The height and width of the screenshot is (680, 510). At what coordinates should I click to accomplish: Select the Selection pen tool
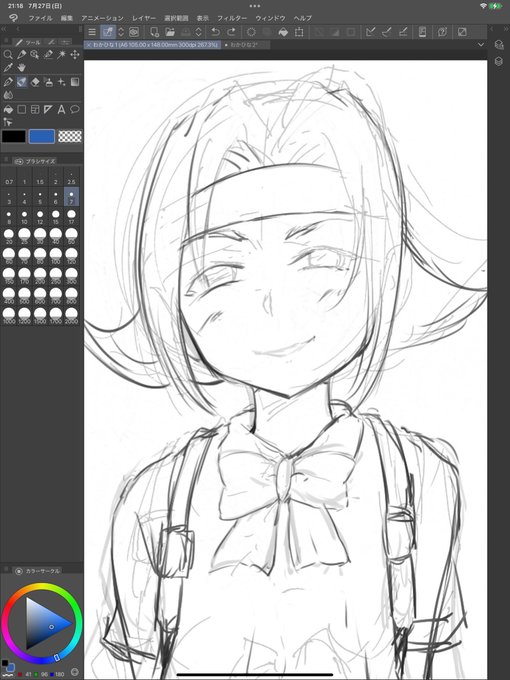48,54
